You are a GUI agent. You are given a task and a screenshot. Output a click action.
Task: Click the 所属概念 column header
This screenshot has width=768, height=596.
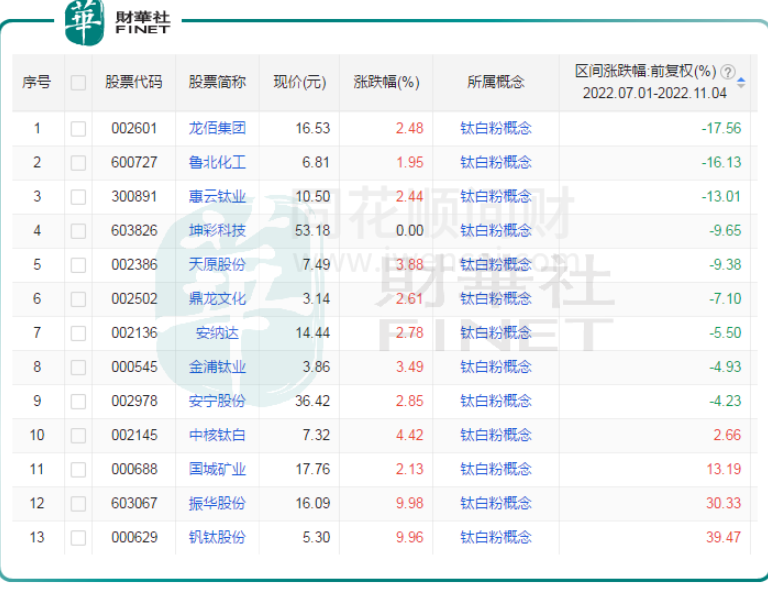tap(496, 82)
